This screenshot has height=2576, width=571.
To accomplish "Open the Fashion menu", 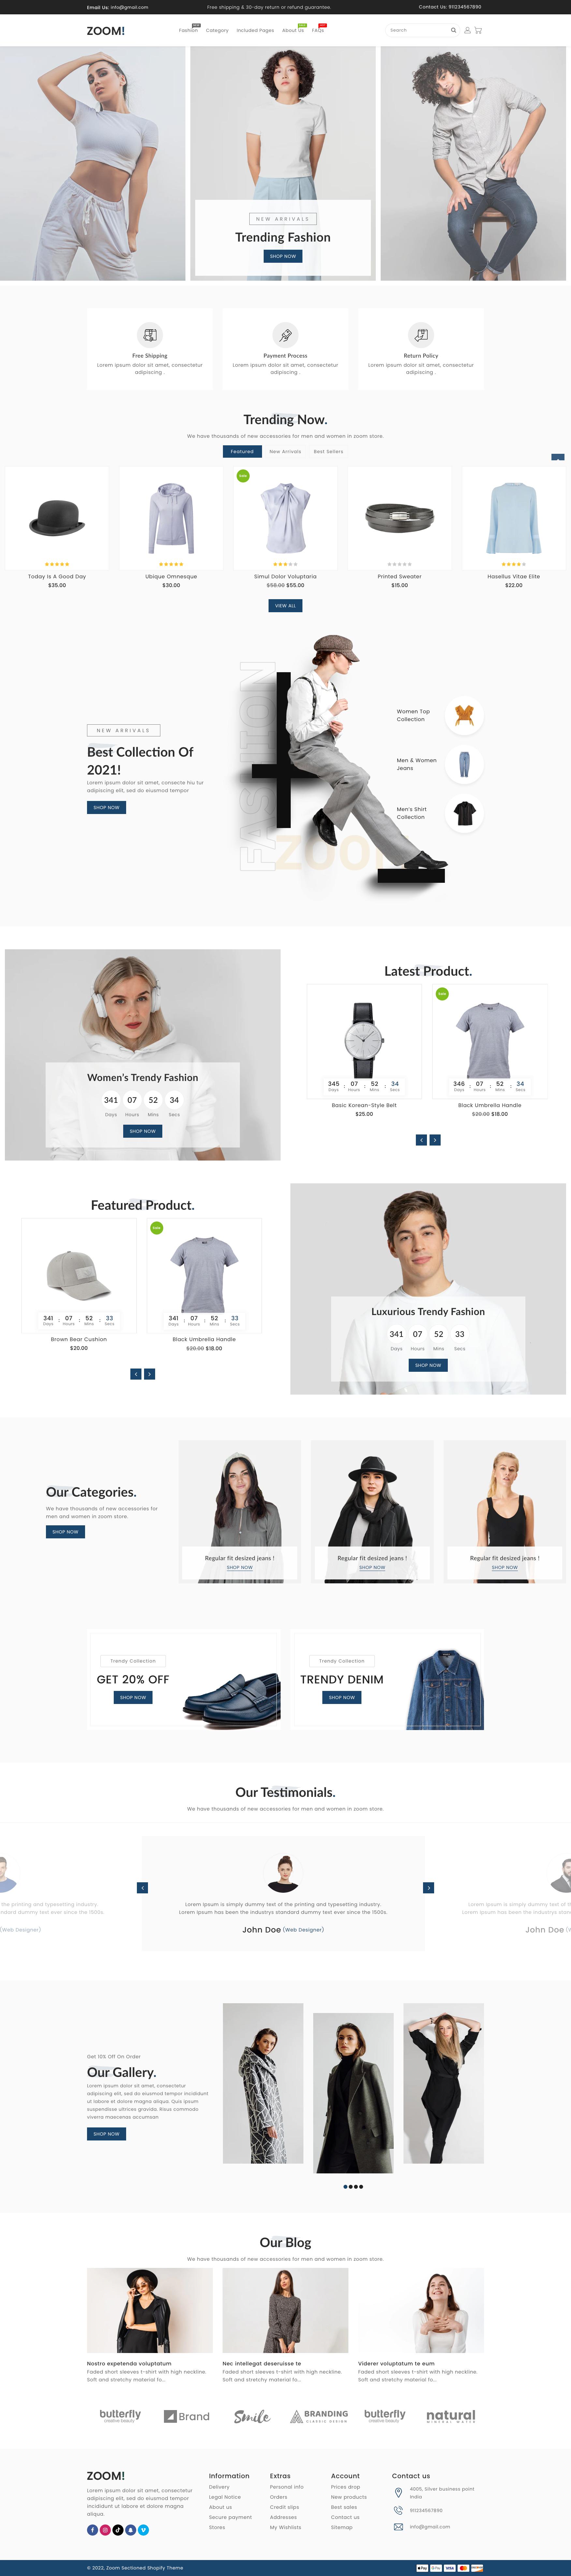I will [188, 30].
